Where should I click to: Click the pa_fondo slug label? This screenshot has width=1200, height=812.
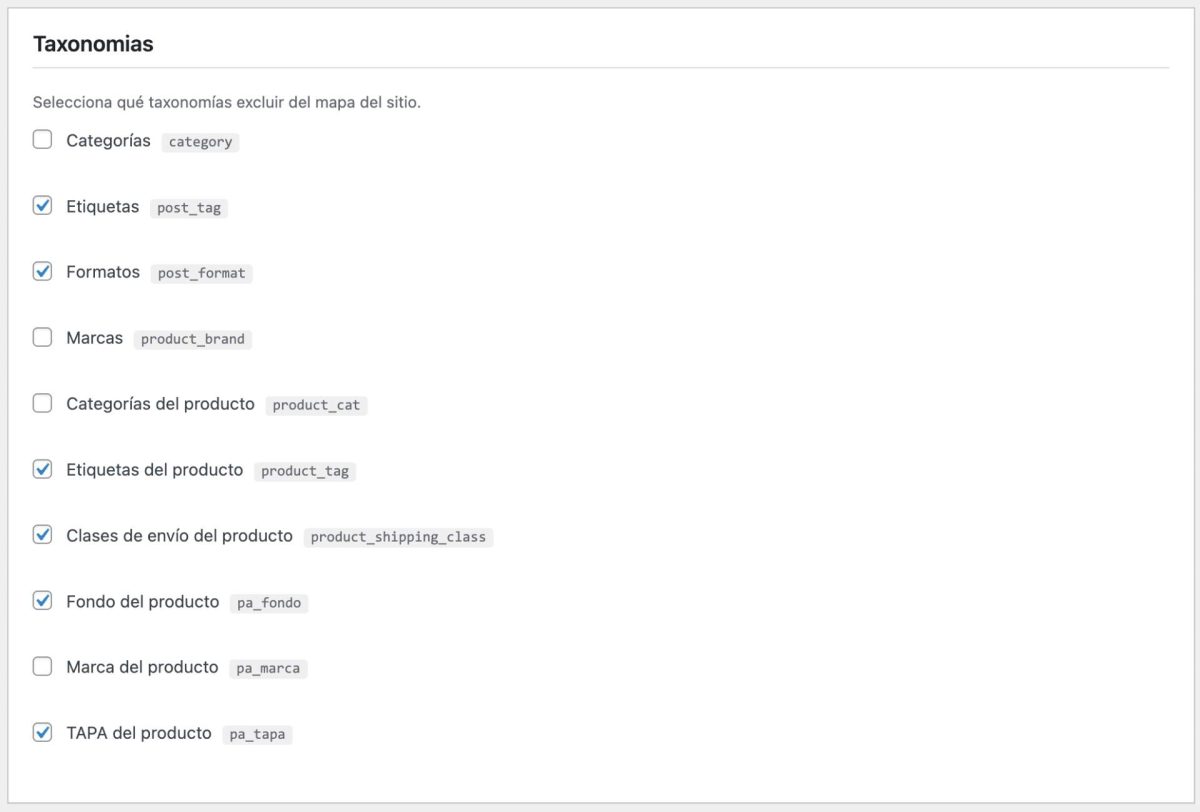(269, 603)
